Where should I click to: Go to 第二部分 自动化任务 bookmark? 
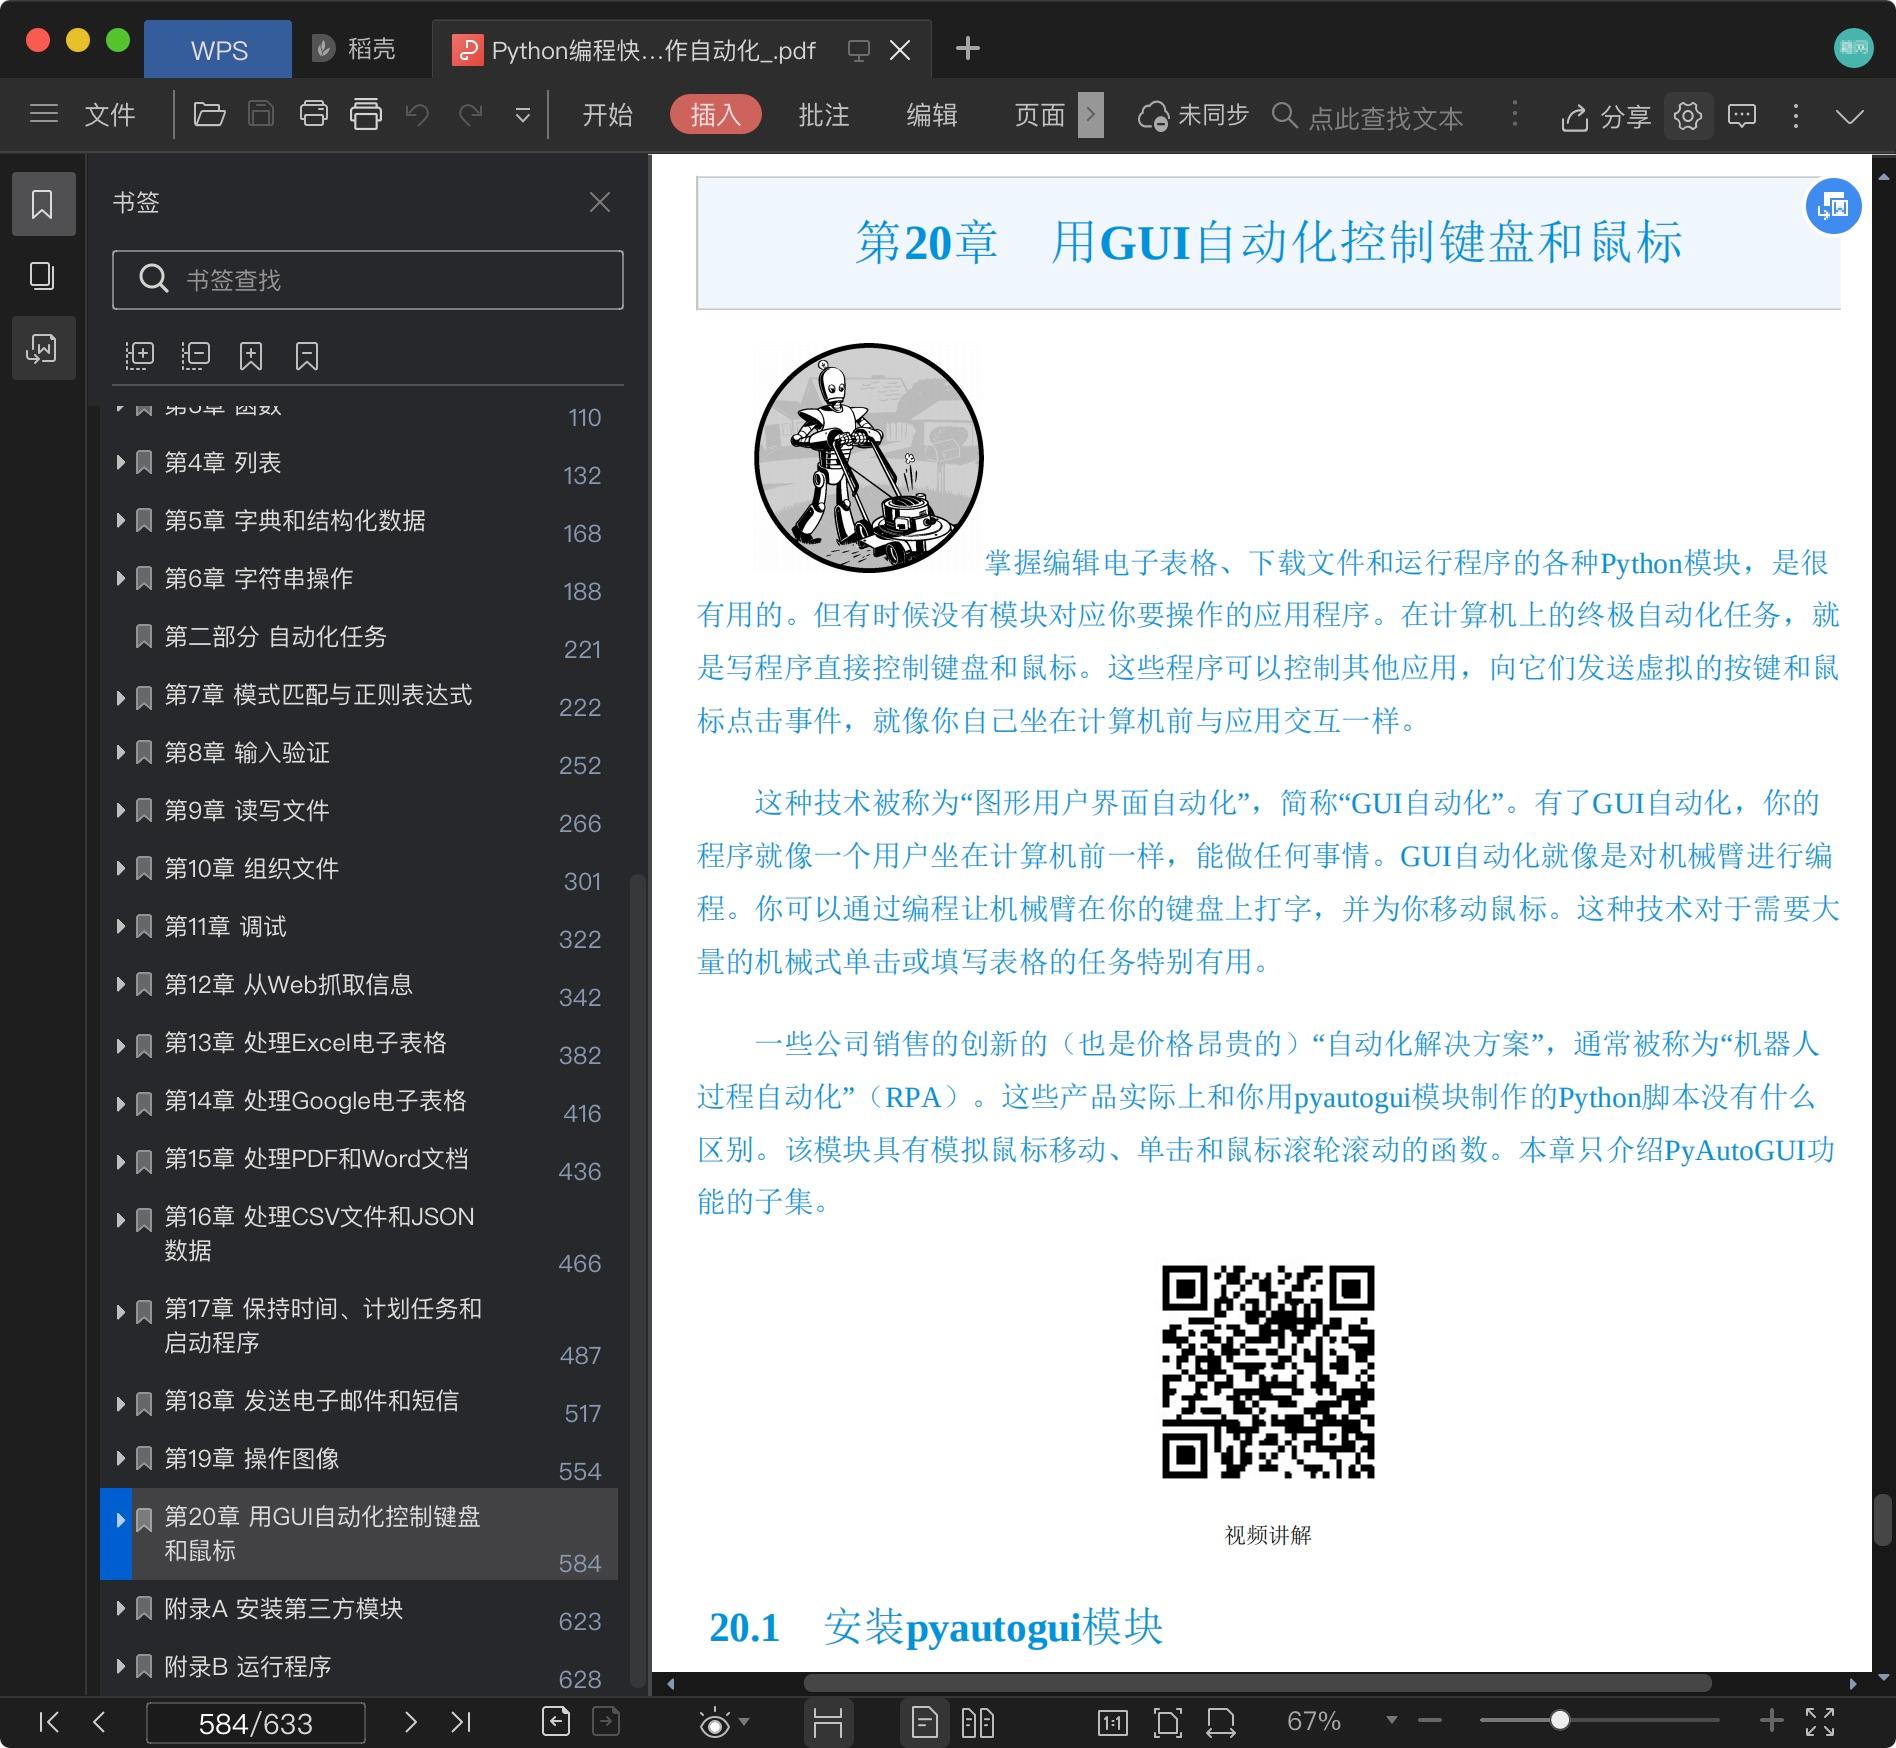pyautogui.click(x=275, y=637)
